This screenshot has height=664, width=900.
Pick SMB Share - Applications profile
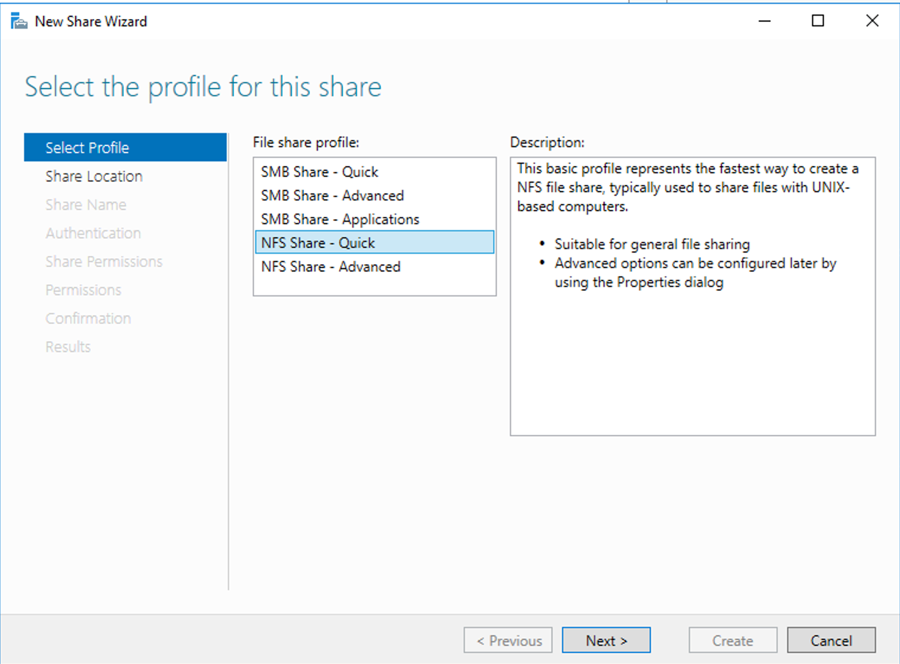click(x=374, y=219)
